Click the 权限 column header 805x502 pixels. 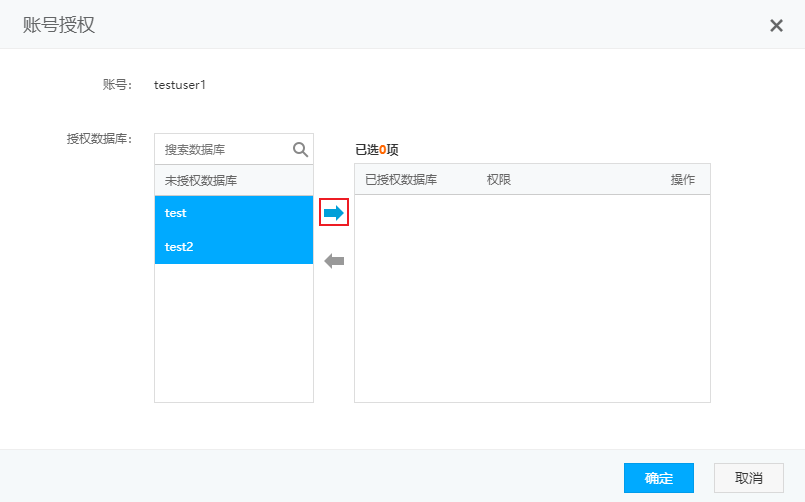click(x=499, y=180)
